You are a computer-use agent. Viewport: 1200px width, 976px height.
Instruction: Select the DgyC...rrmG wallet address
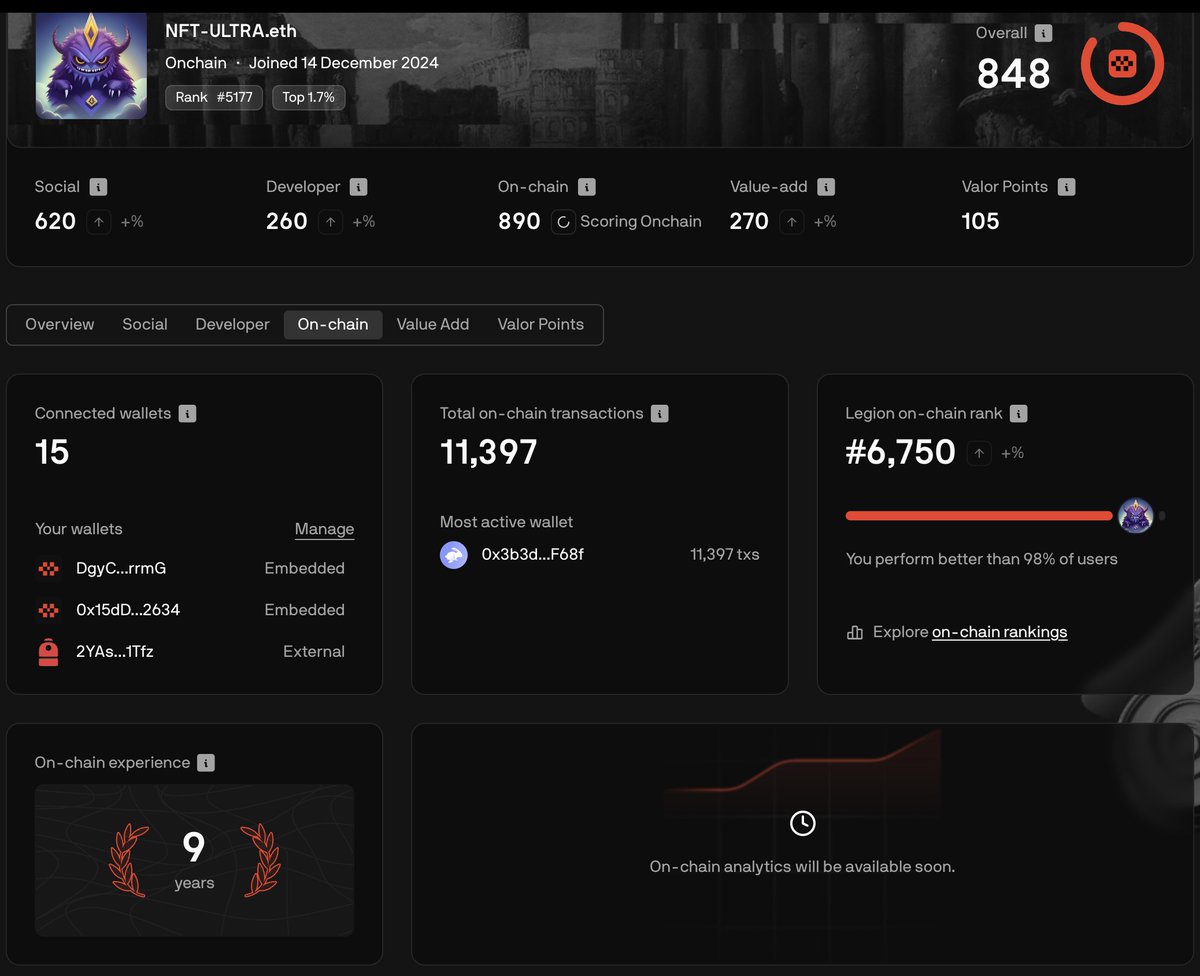pos(121,569)
